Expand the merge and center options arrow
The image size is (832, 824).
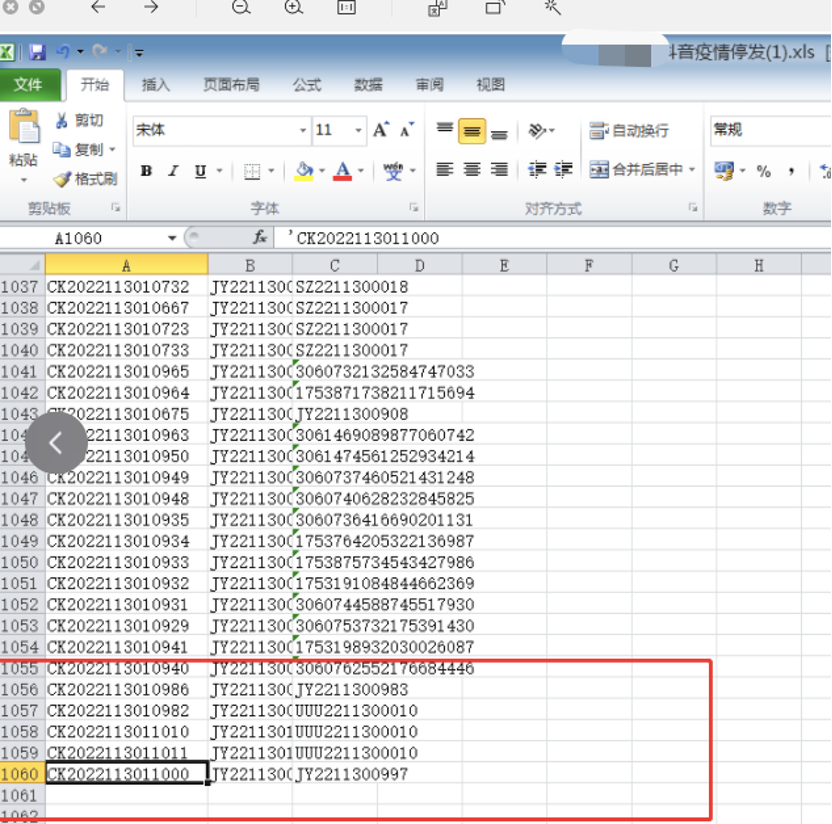coord(692,170)
